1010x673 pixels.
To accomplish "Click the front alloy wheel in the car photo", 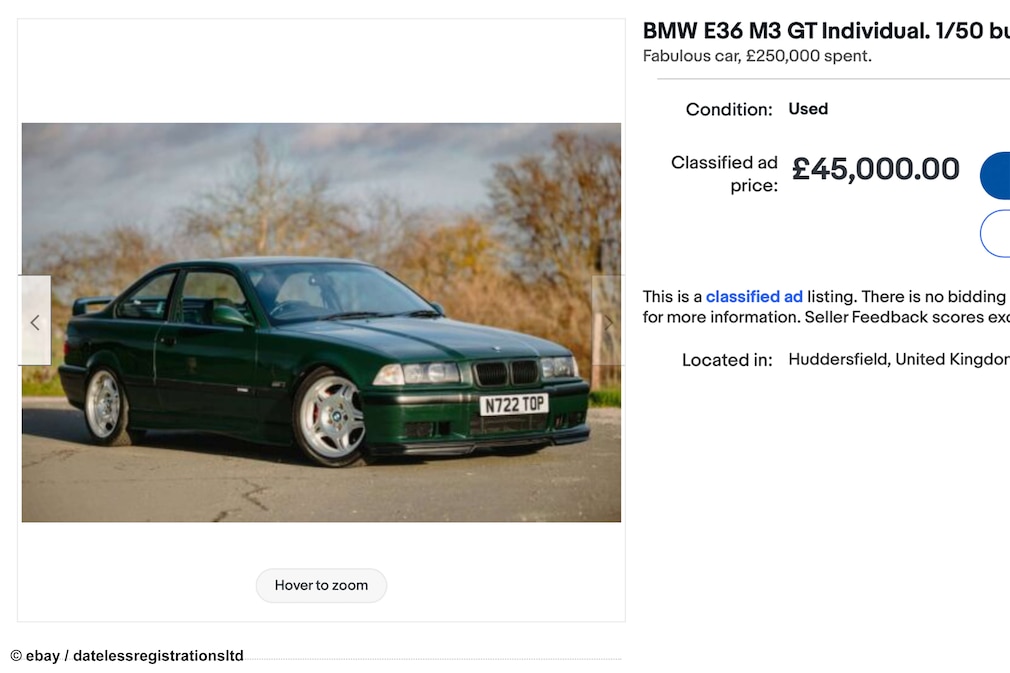I will point(331,417).
